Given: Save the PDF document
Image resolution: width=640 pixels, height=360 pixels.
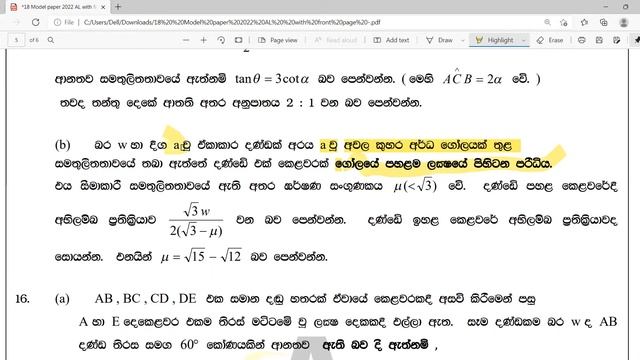Looking at the screenshot, I should pos(599,40).
